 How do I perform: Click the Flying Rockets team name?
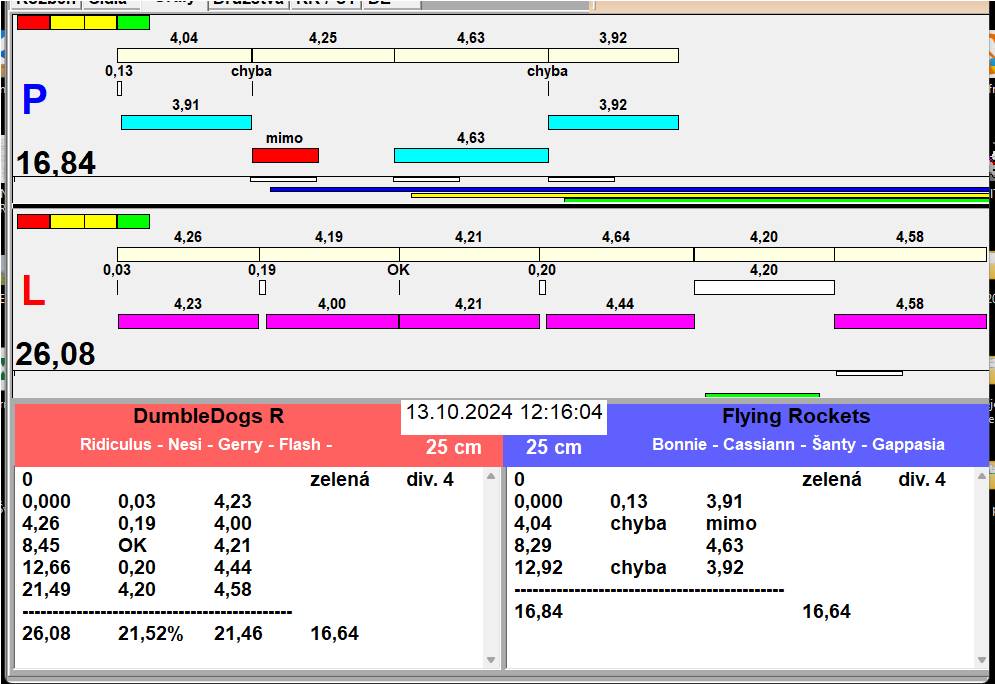pyautogui.click(x=796, y=416)
